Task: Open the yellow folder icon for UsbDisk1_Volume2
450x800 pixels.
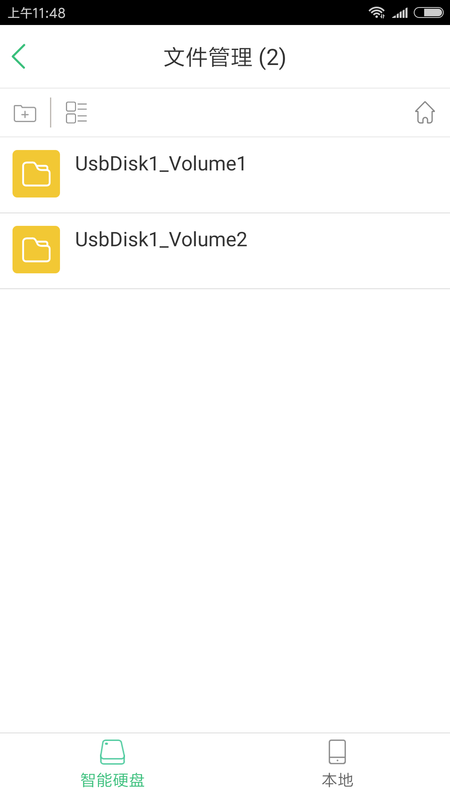Action: point(36,249)
